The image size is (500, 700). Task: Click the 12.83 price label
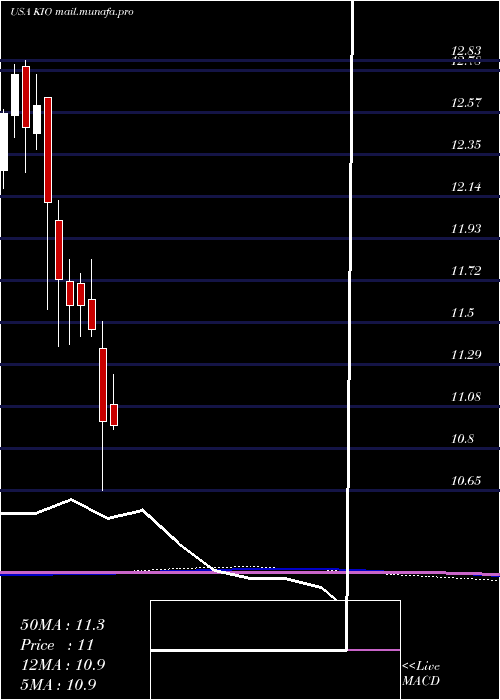(x=466, y=51)
